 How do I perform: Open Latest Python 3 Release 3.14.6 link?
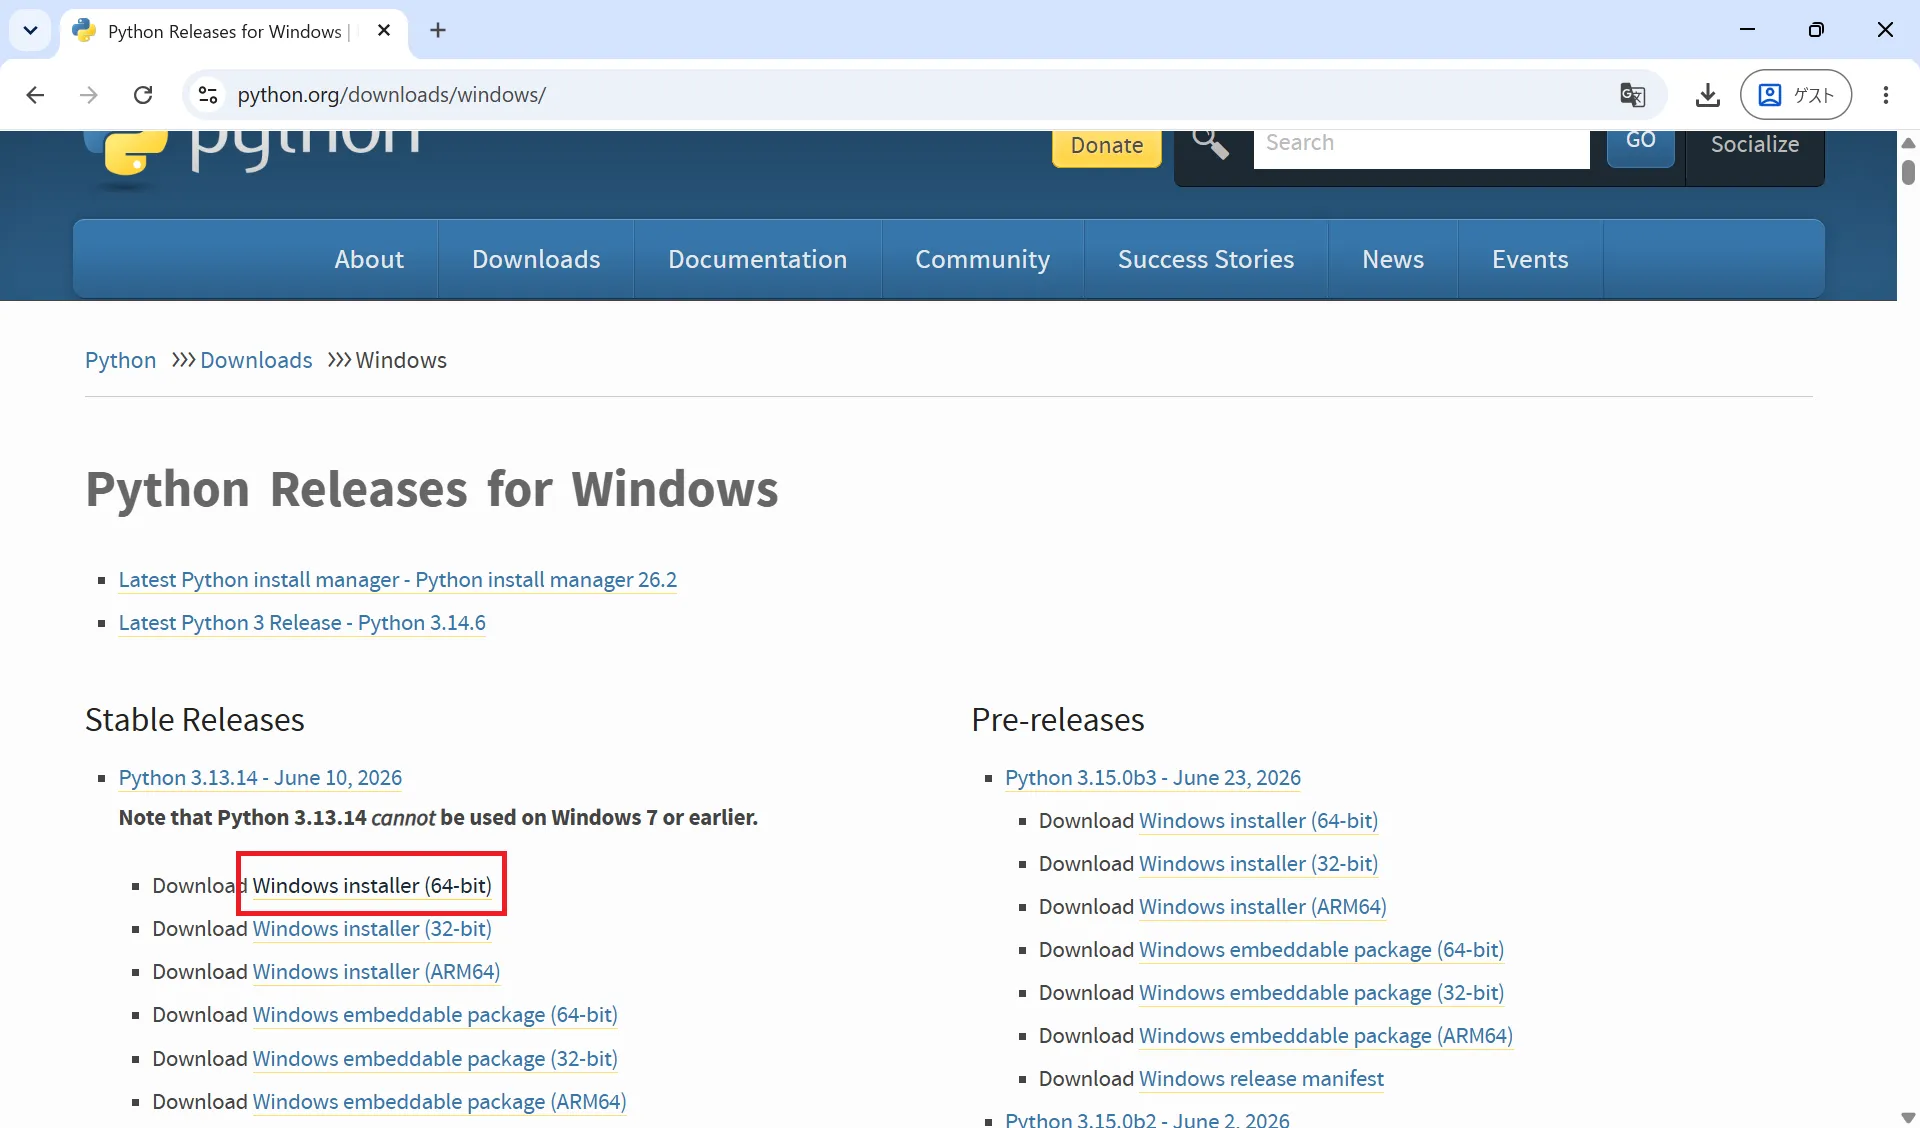click(302, 623)
